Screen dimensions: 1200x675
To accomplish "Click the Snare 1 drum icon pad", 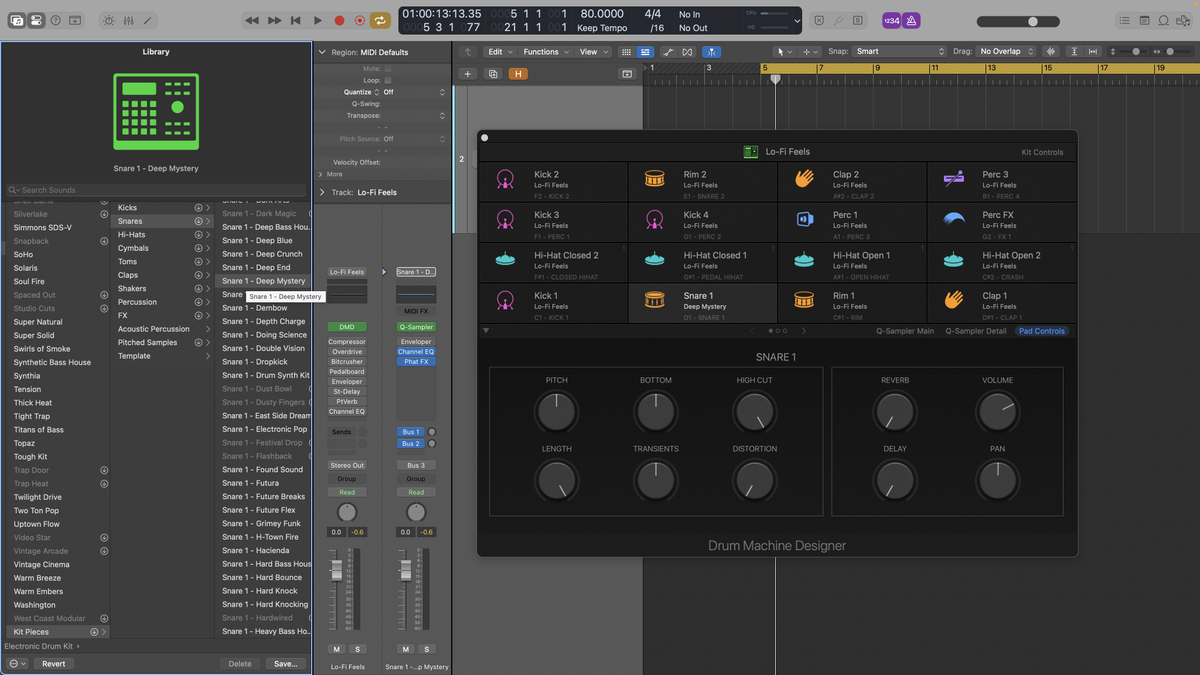I will 654,300.
